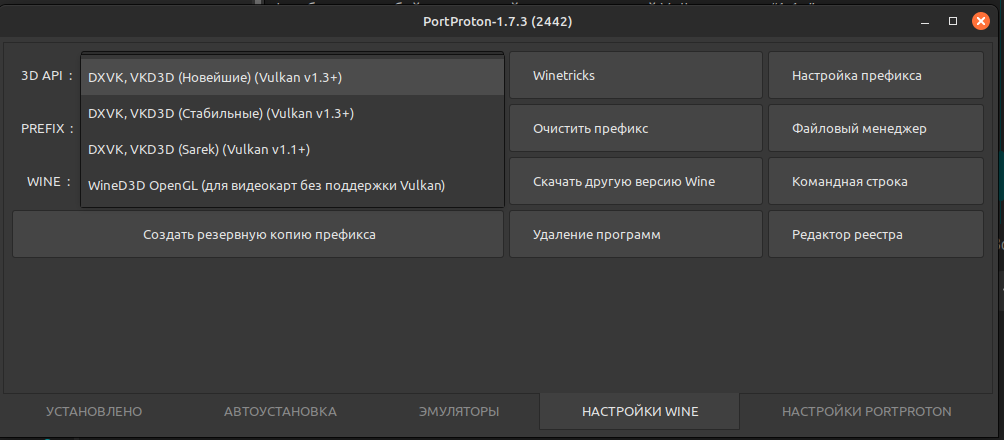The image size is (1004, 440).
Task: Open Удаление программ
Action: (636, 234)
